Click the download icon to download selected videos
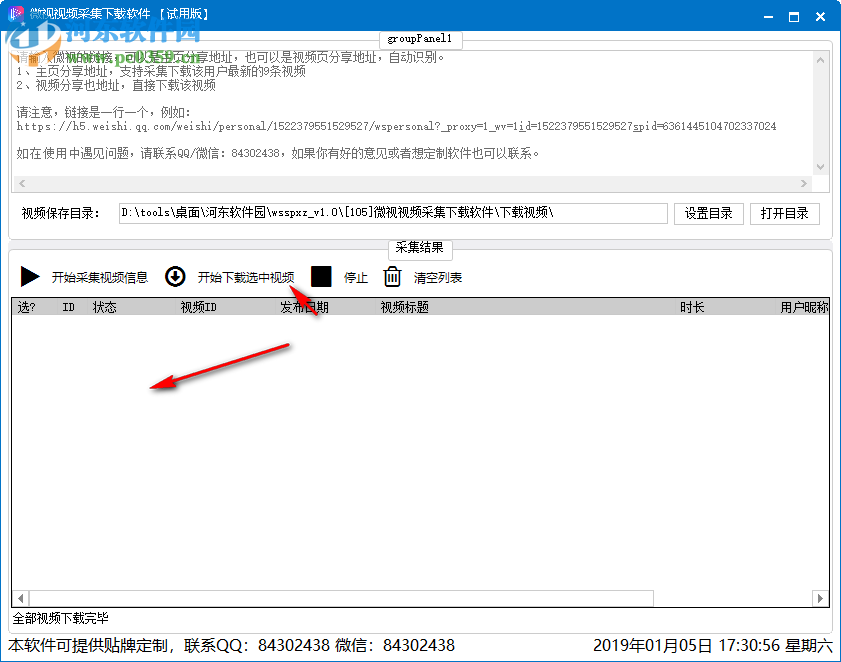 pyautogui.click(x=175, y=277)
